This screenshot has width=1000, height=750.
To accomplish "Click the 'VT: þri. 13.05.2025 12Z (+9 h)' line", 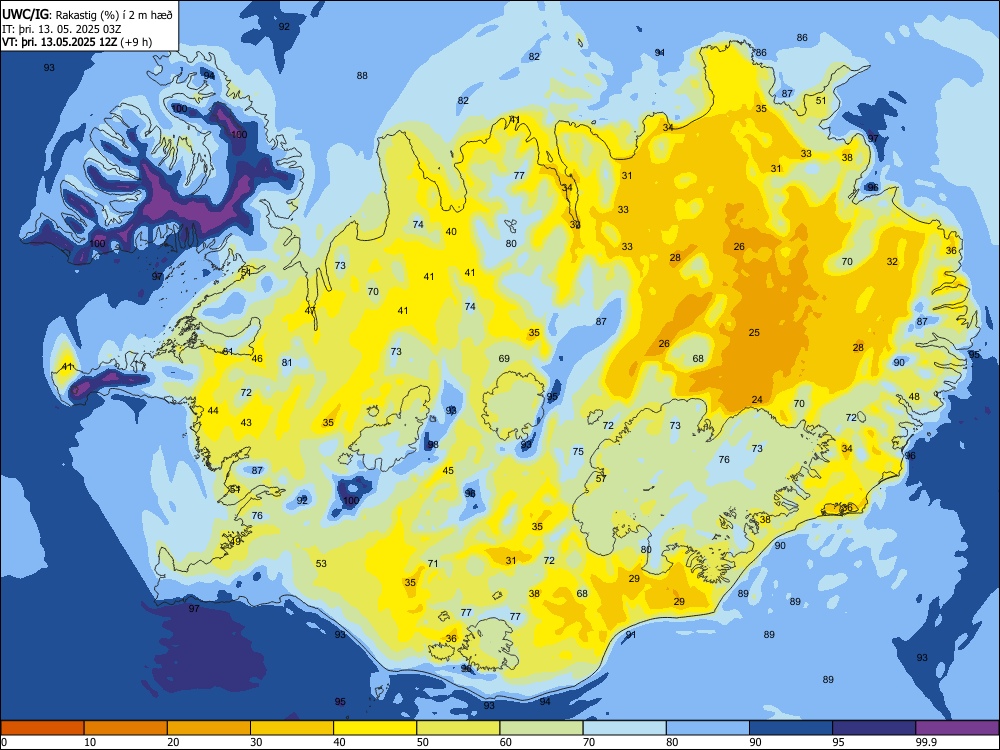I will point(77,42).
